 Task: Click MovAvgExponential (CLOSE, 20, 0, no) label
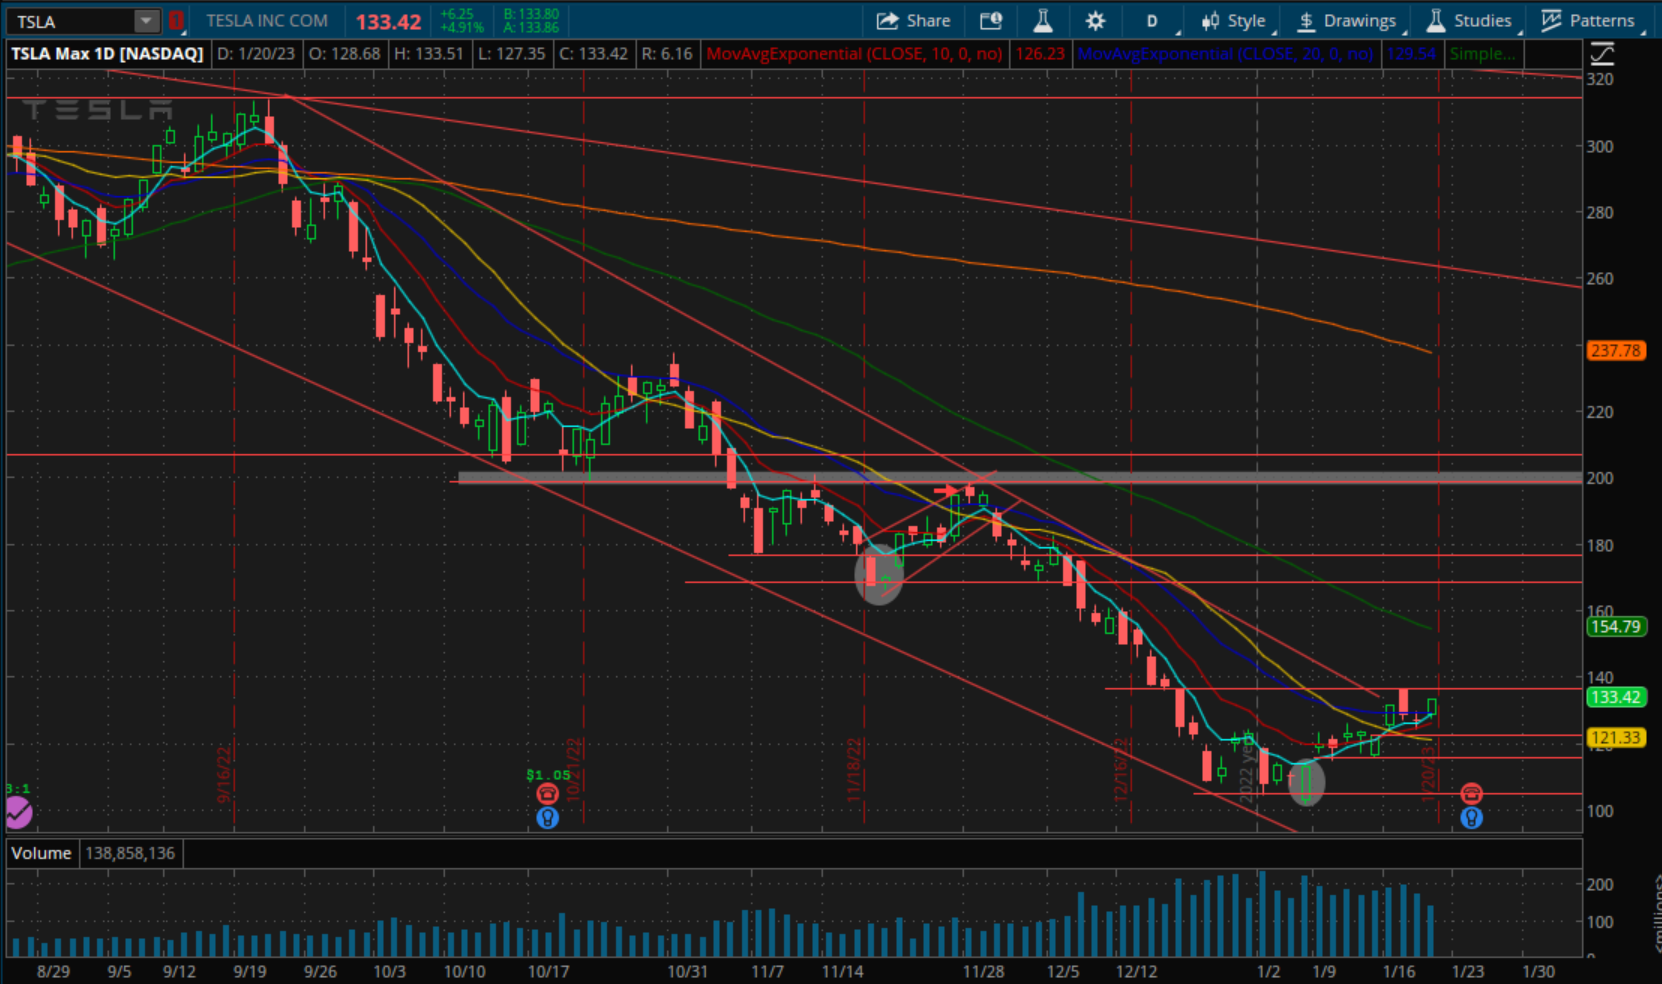click(x=1225, y=54)
